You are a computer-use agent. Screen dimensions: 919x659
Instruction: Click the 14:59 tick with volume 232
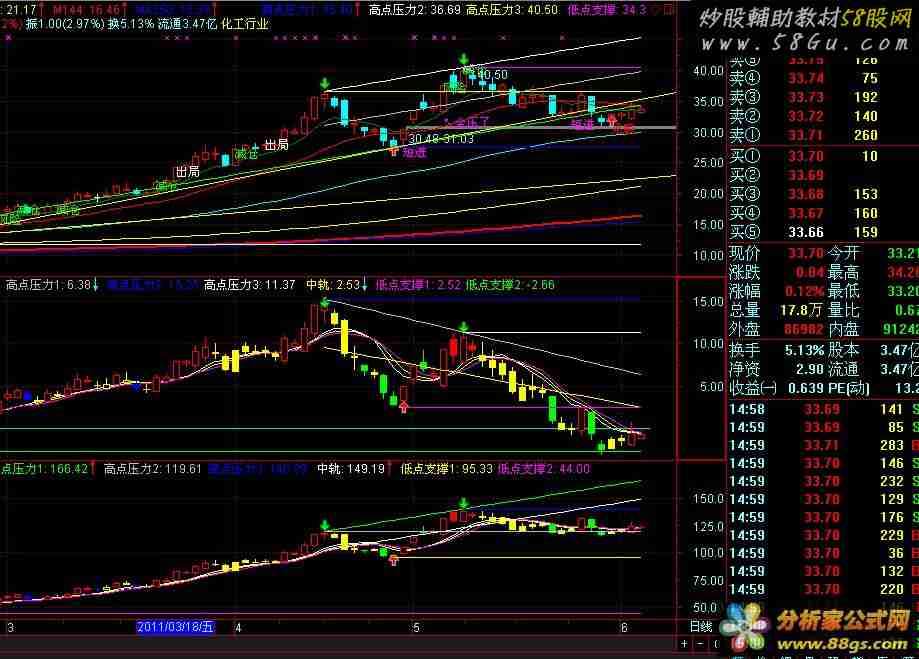pyautogui.click(x=823, y=481)
